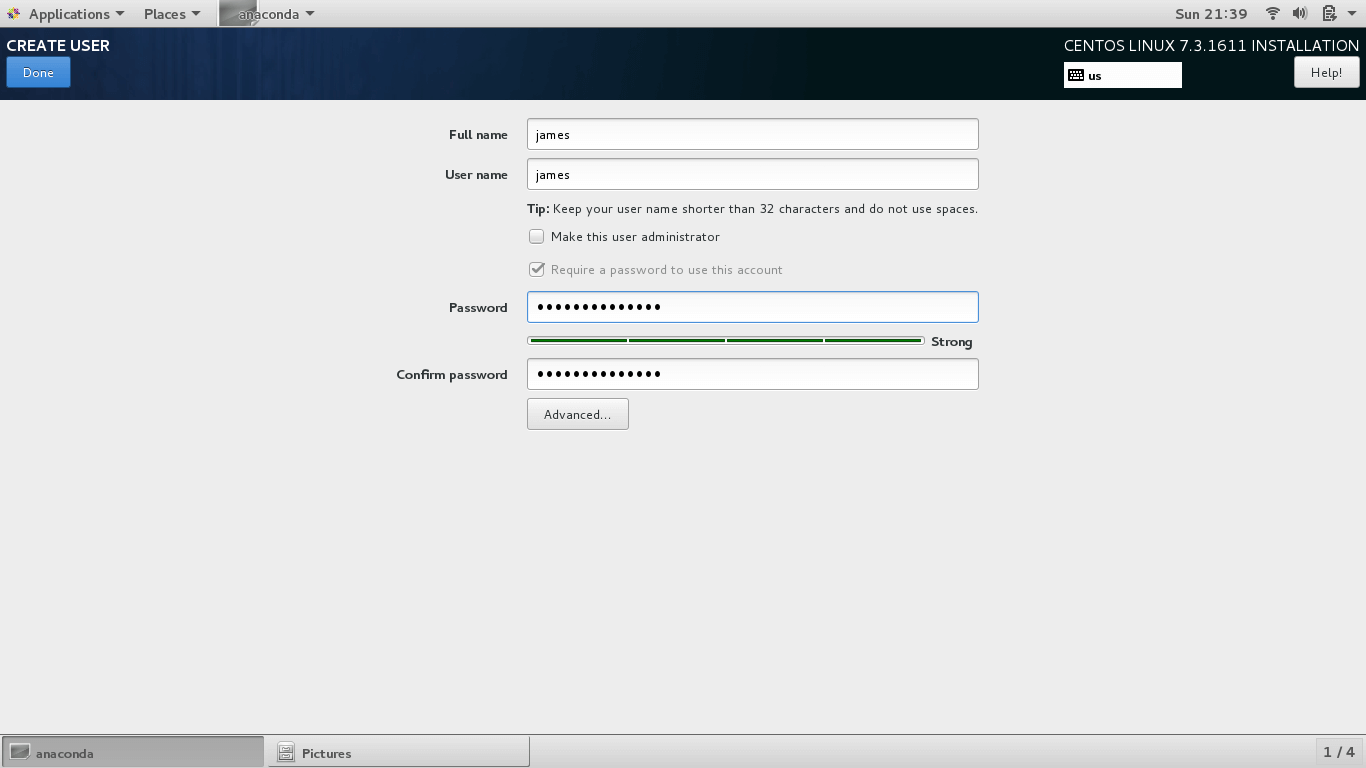The image size is (1366, 768).
Task: Click the Password input field
Action: tap(752, 307)
